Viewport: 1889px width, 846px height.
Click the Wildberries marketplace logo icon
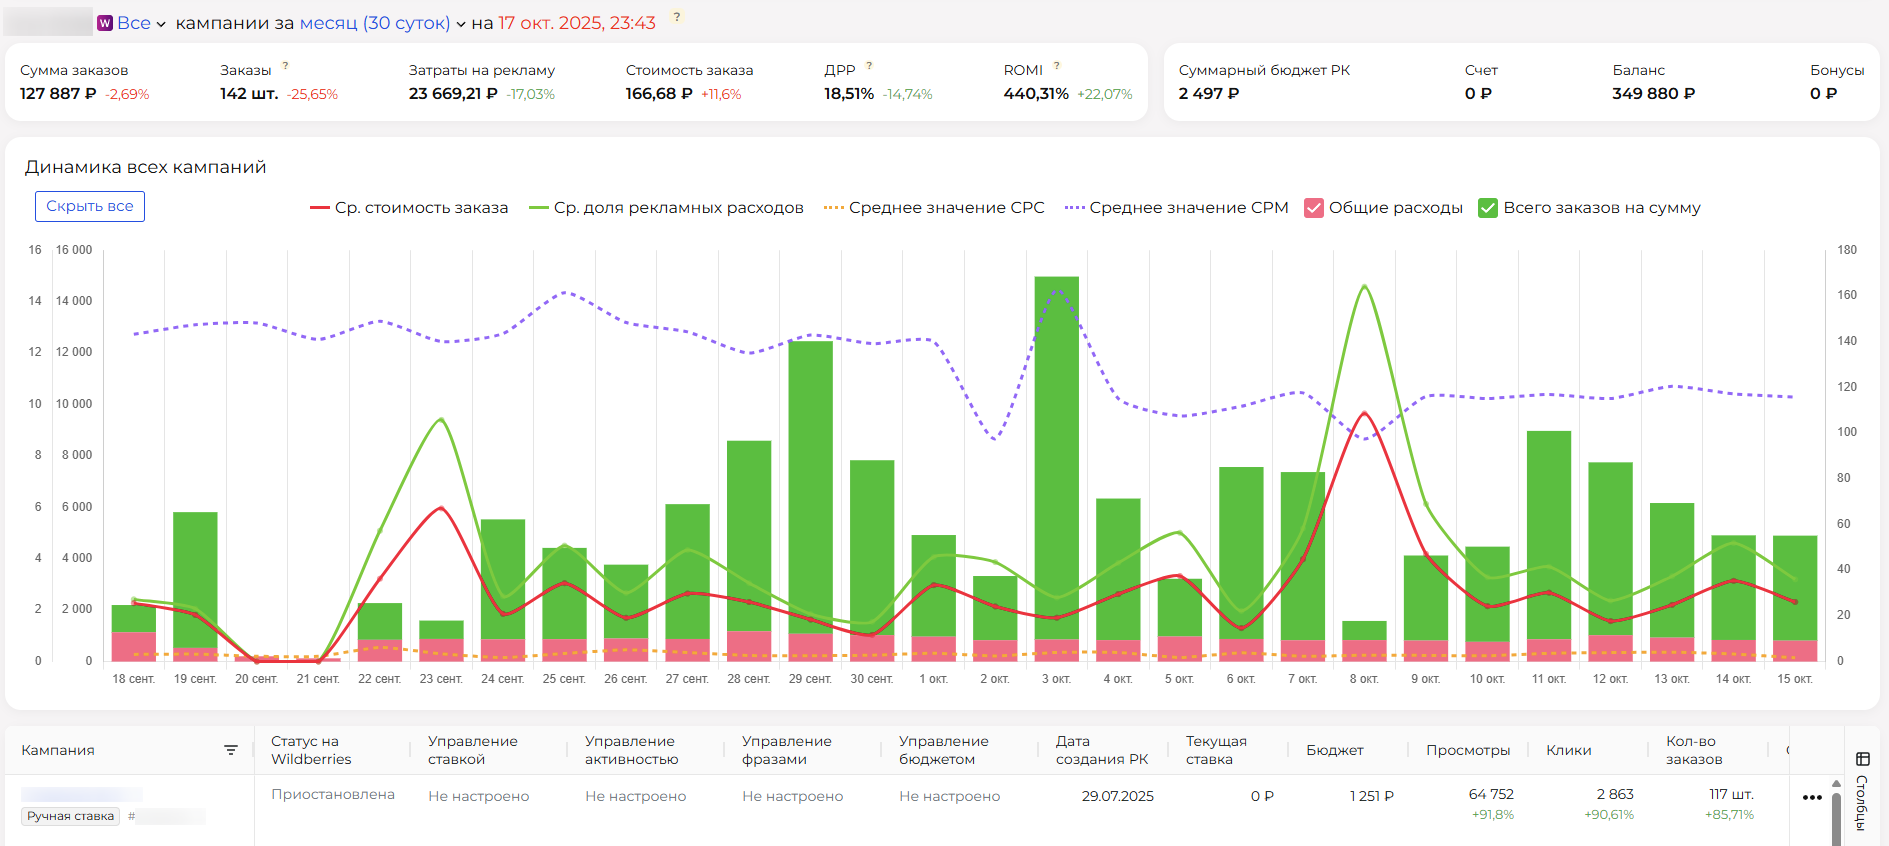click(105, 23)
